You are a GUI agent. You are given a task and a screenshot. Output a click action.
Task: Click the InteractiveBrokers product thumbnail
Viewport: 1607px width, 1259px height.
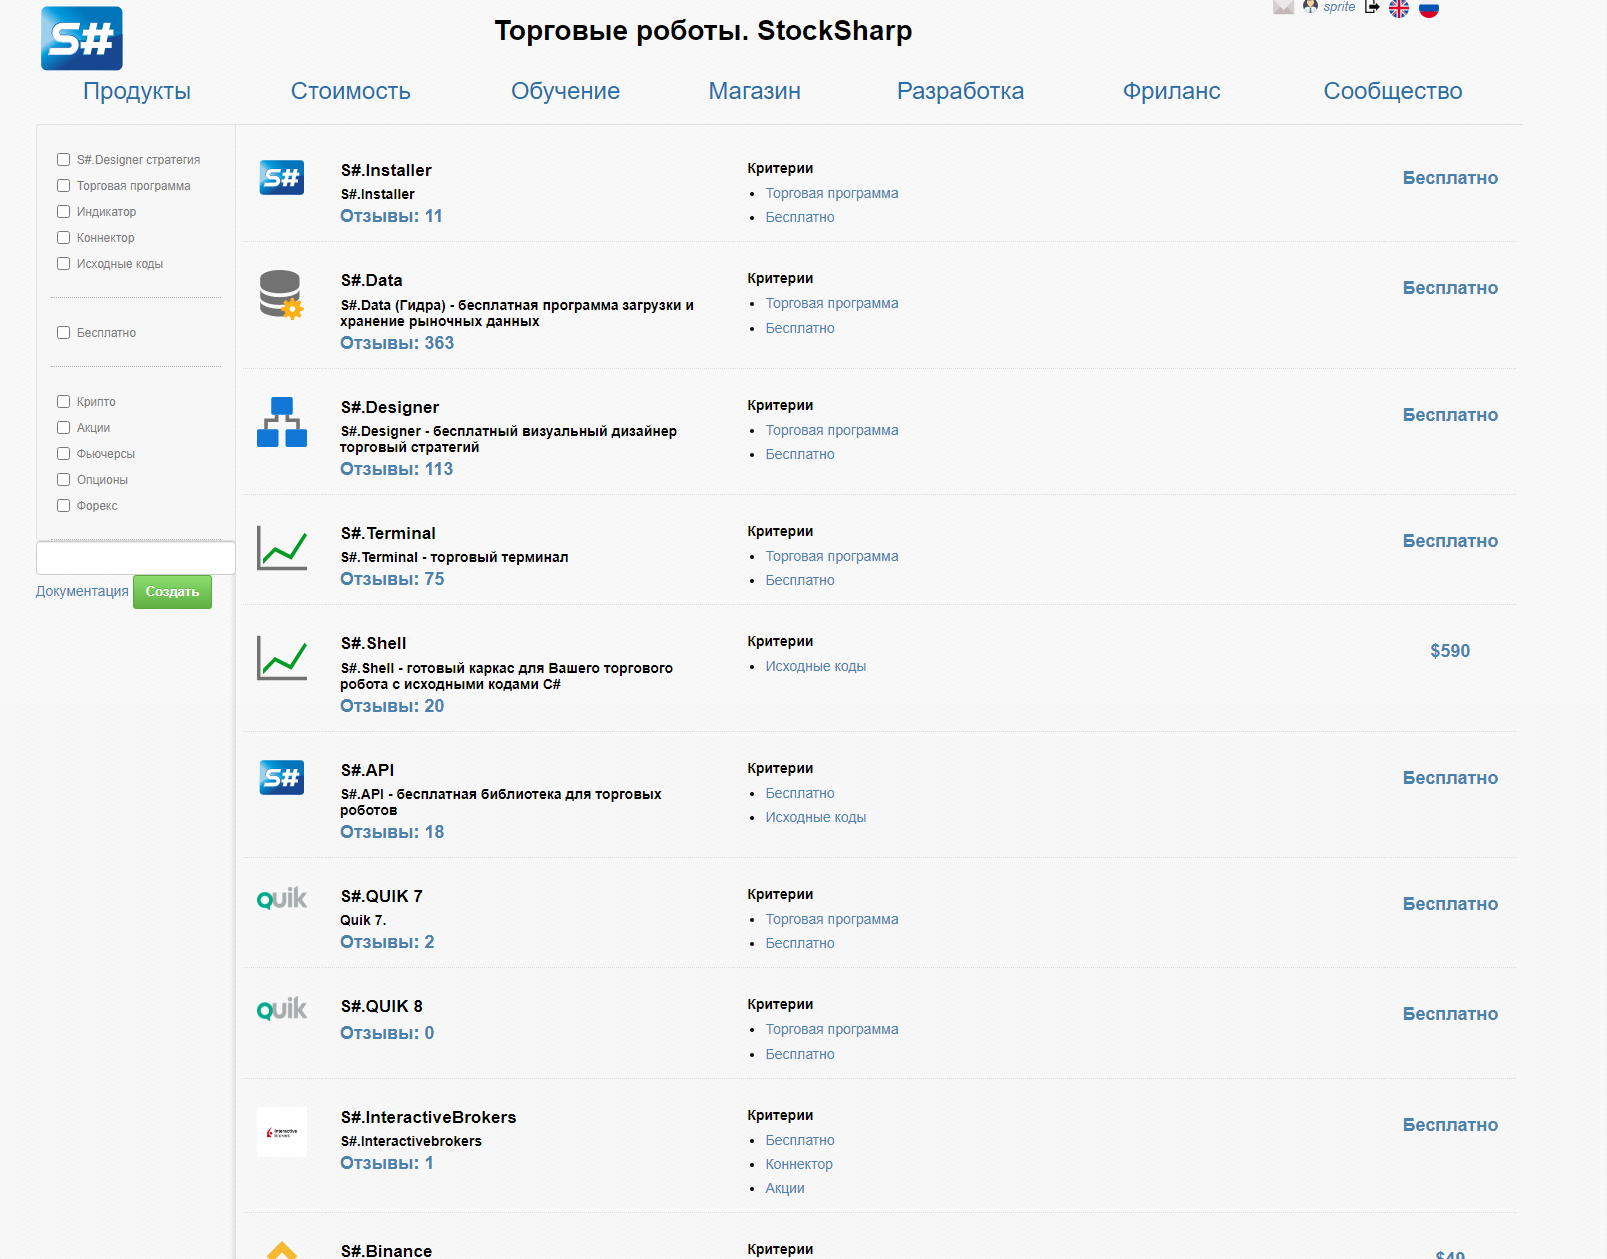pos(281,1132)
